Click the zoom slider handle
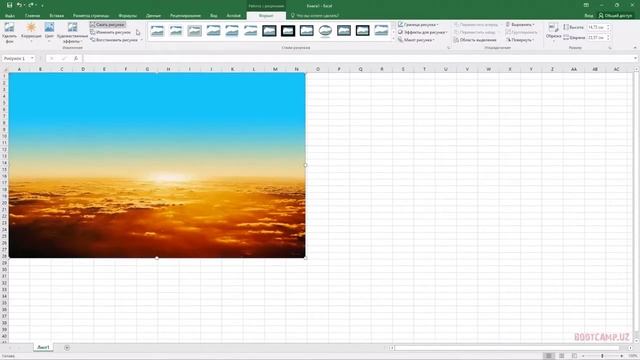 [x=602, y=356]
